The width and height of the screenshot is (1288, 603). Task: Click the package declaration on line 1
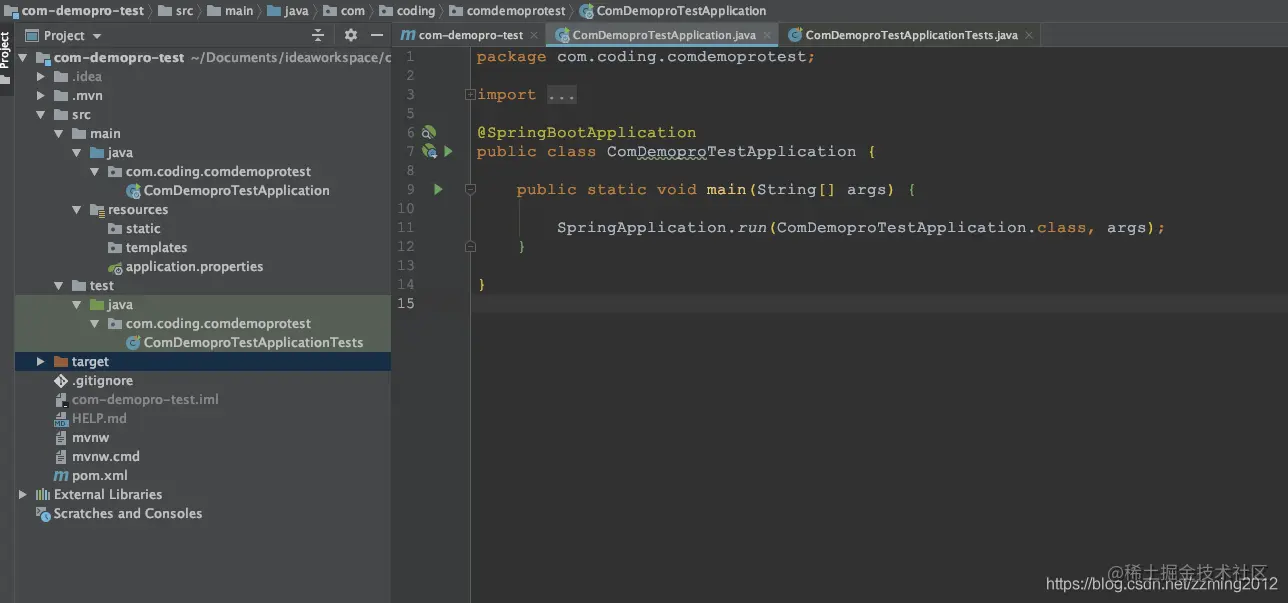coord(646,57)
